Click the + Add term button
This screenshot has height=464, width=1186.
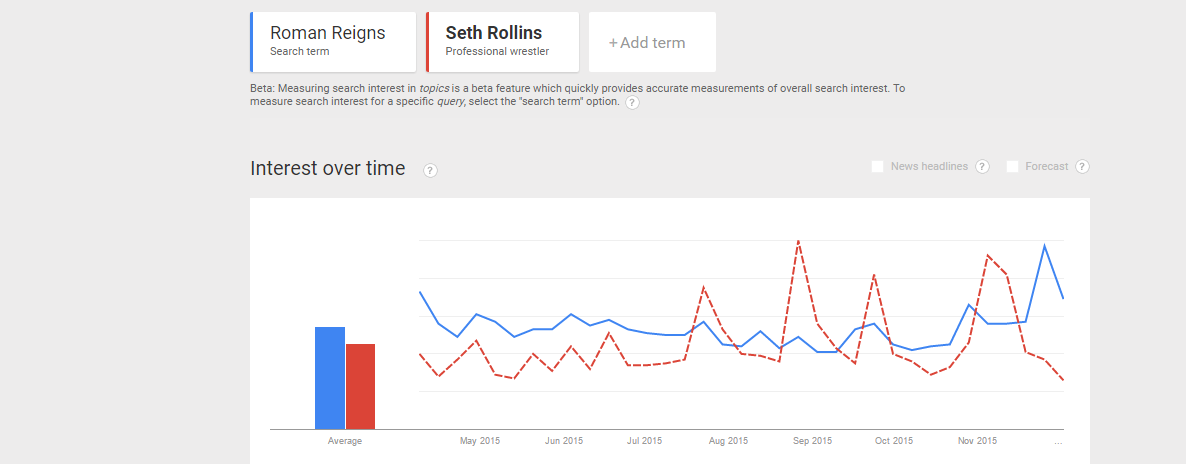(652, 42)
